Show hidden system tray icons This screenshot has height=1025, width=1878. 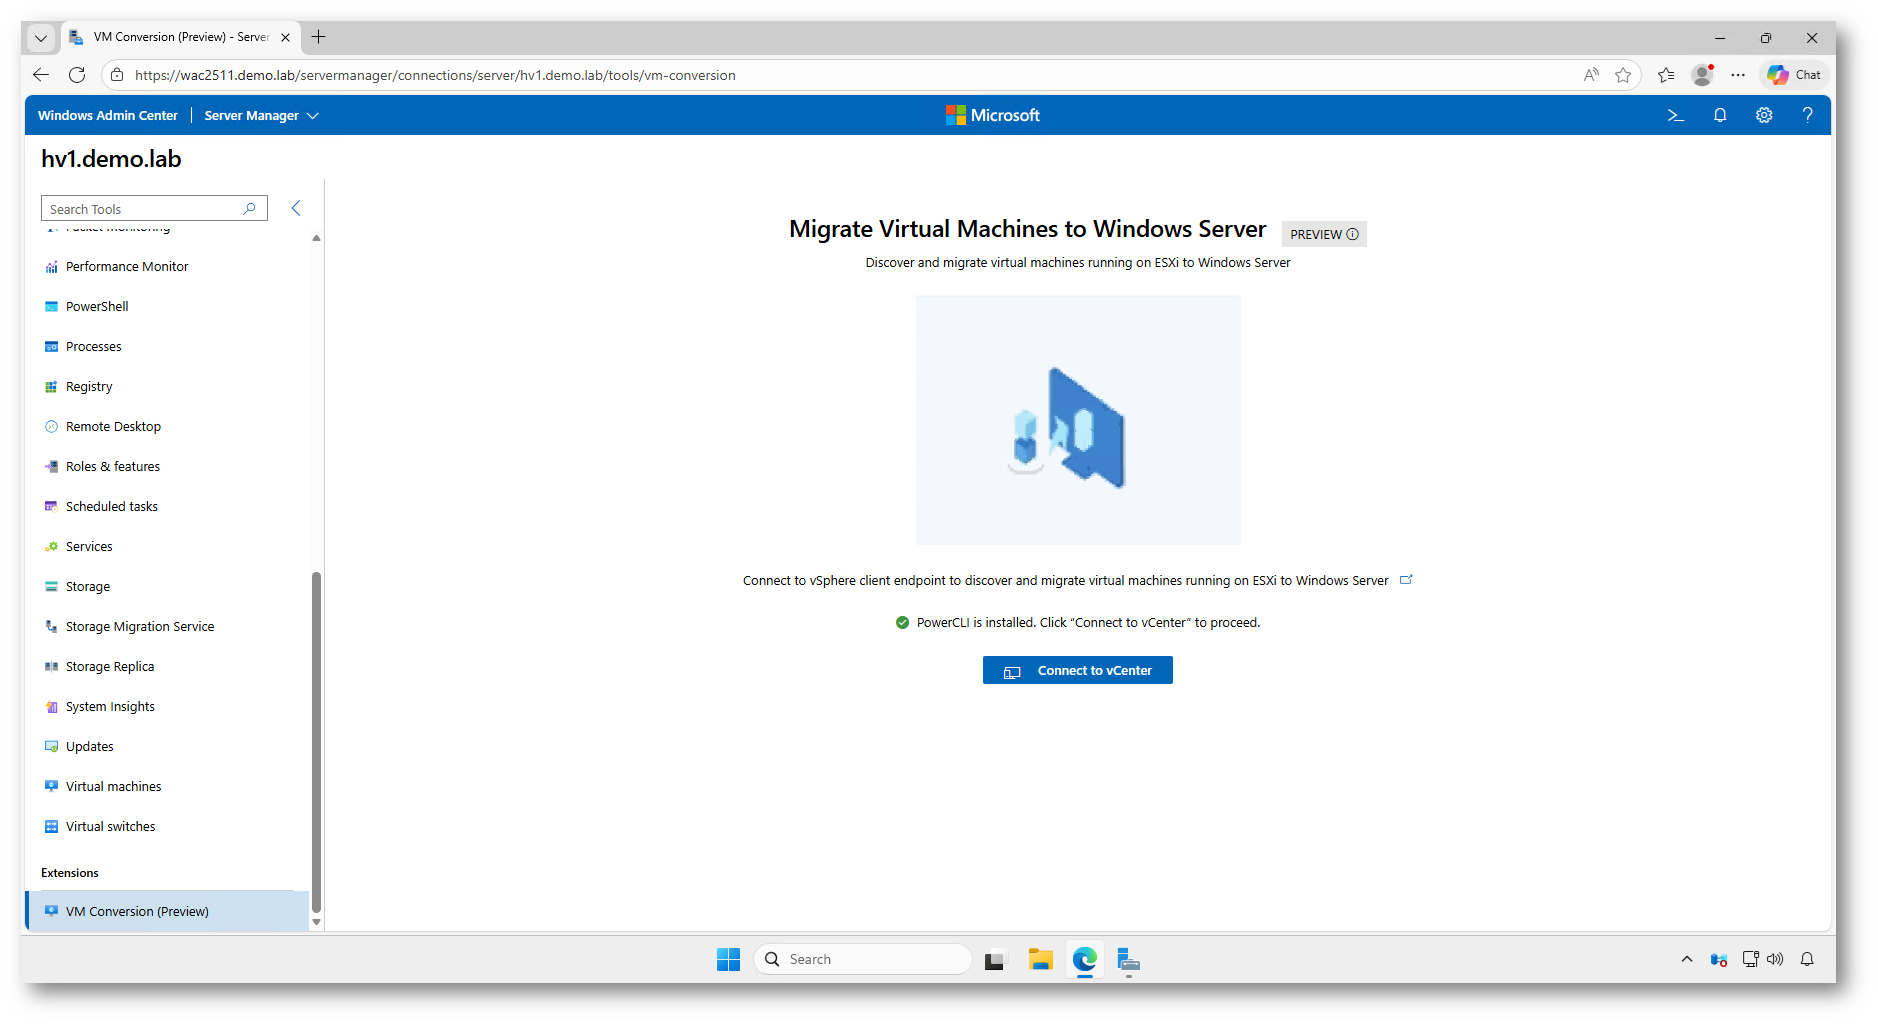1687,960
